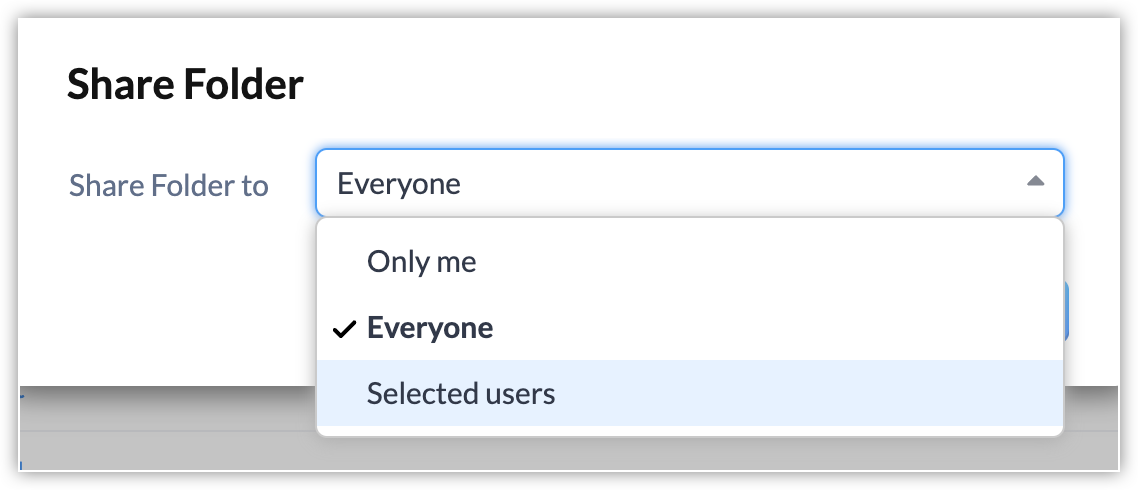Click the "Share Folder to" label

(x=168, y=185)
